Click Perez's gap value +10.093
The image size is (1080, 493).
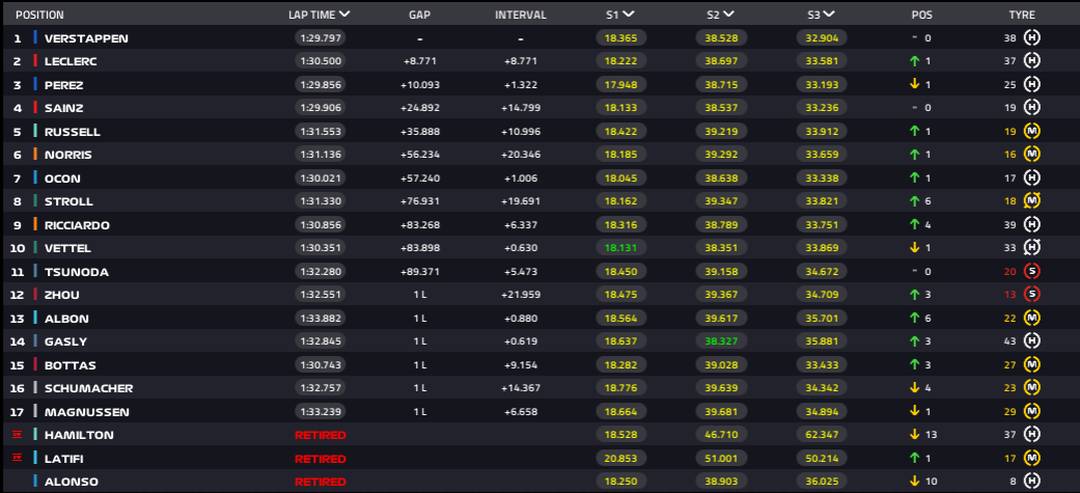[420, 85]
